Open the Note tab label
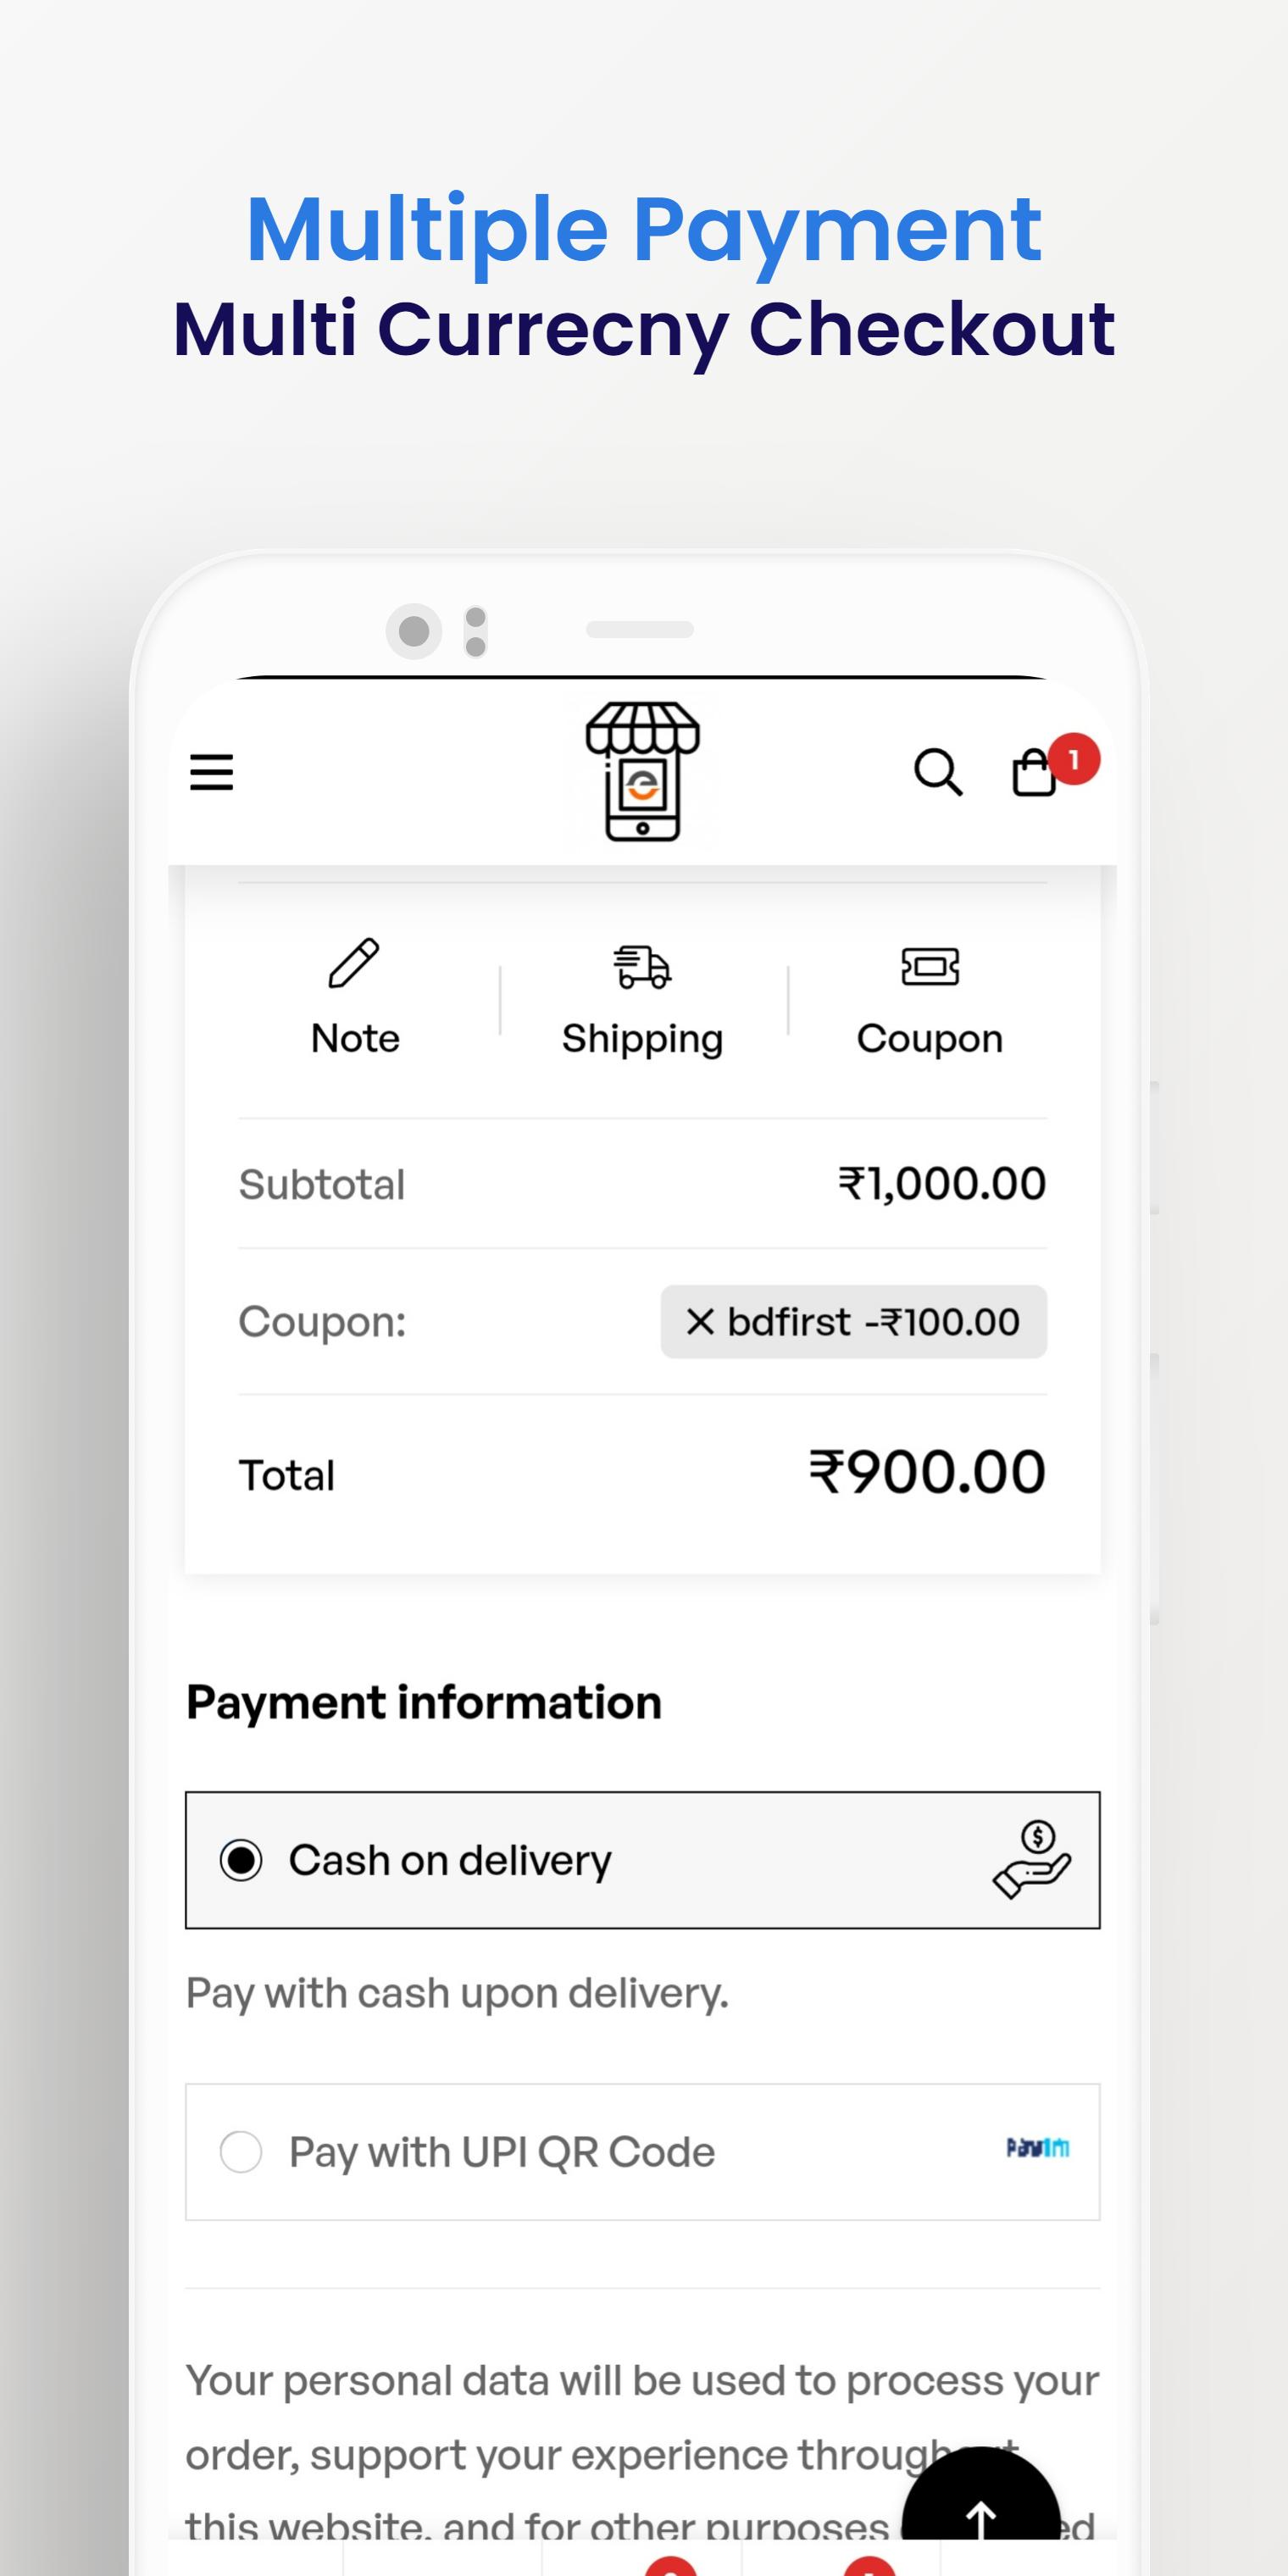 pos(355,1038)
